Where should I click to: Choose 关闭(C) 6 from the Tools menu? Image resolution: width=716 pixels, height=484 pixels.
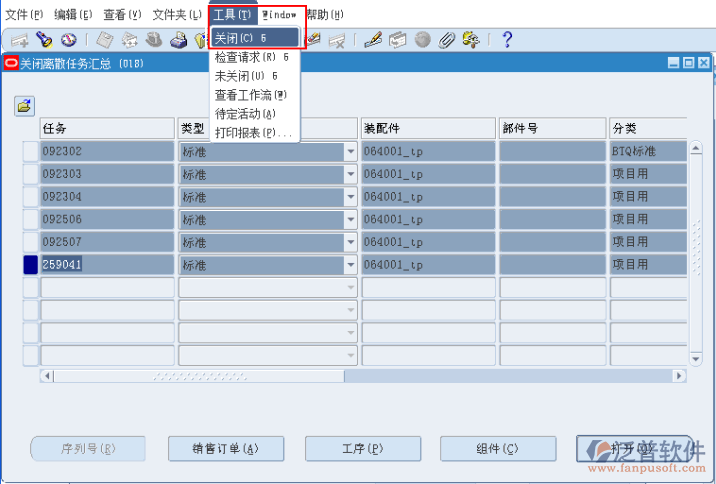coord(255,38)
